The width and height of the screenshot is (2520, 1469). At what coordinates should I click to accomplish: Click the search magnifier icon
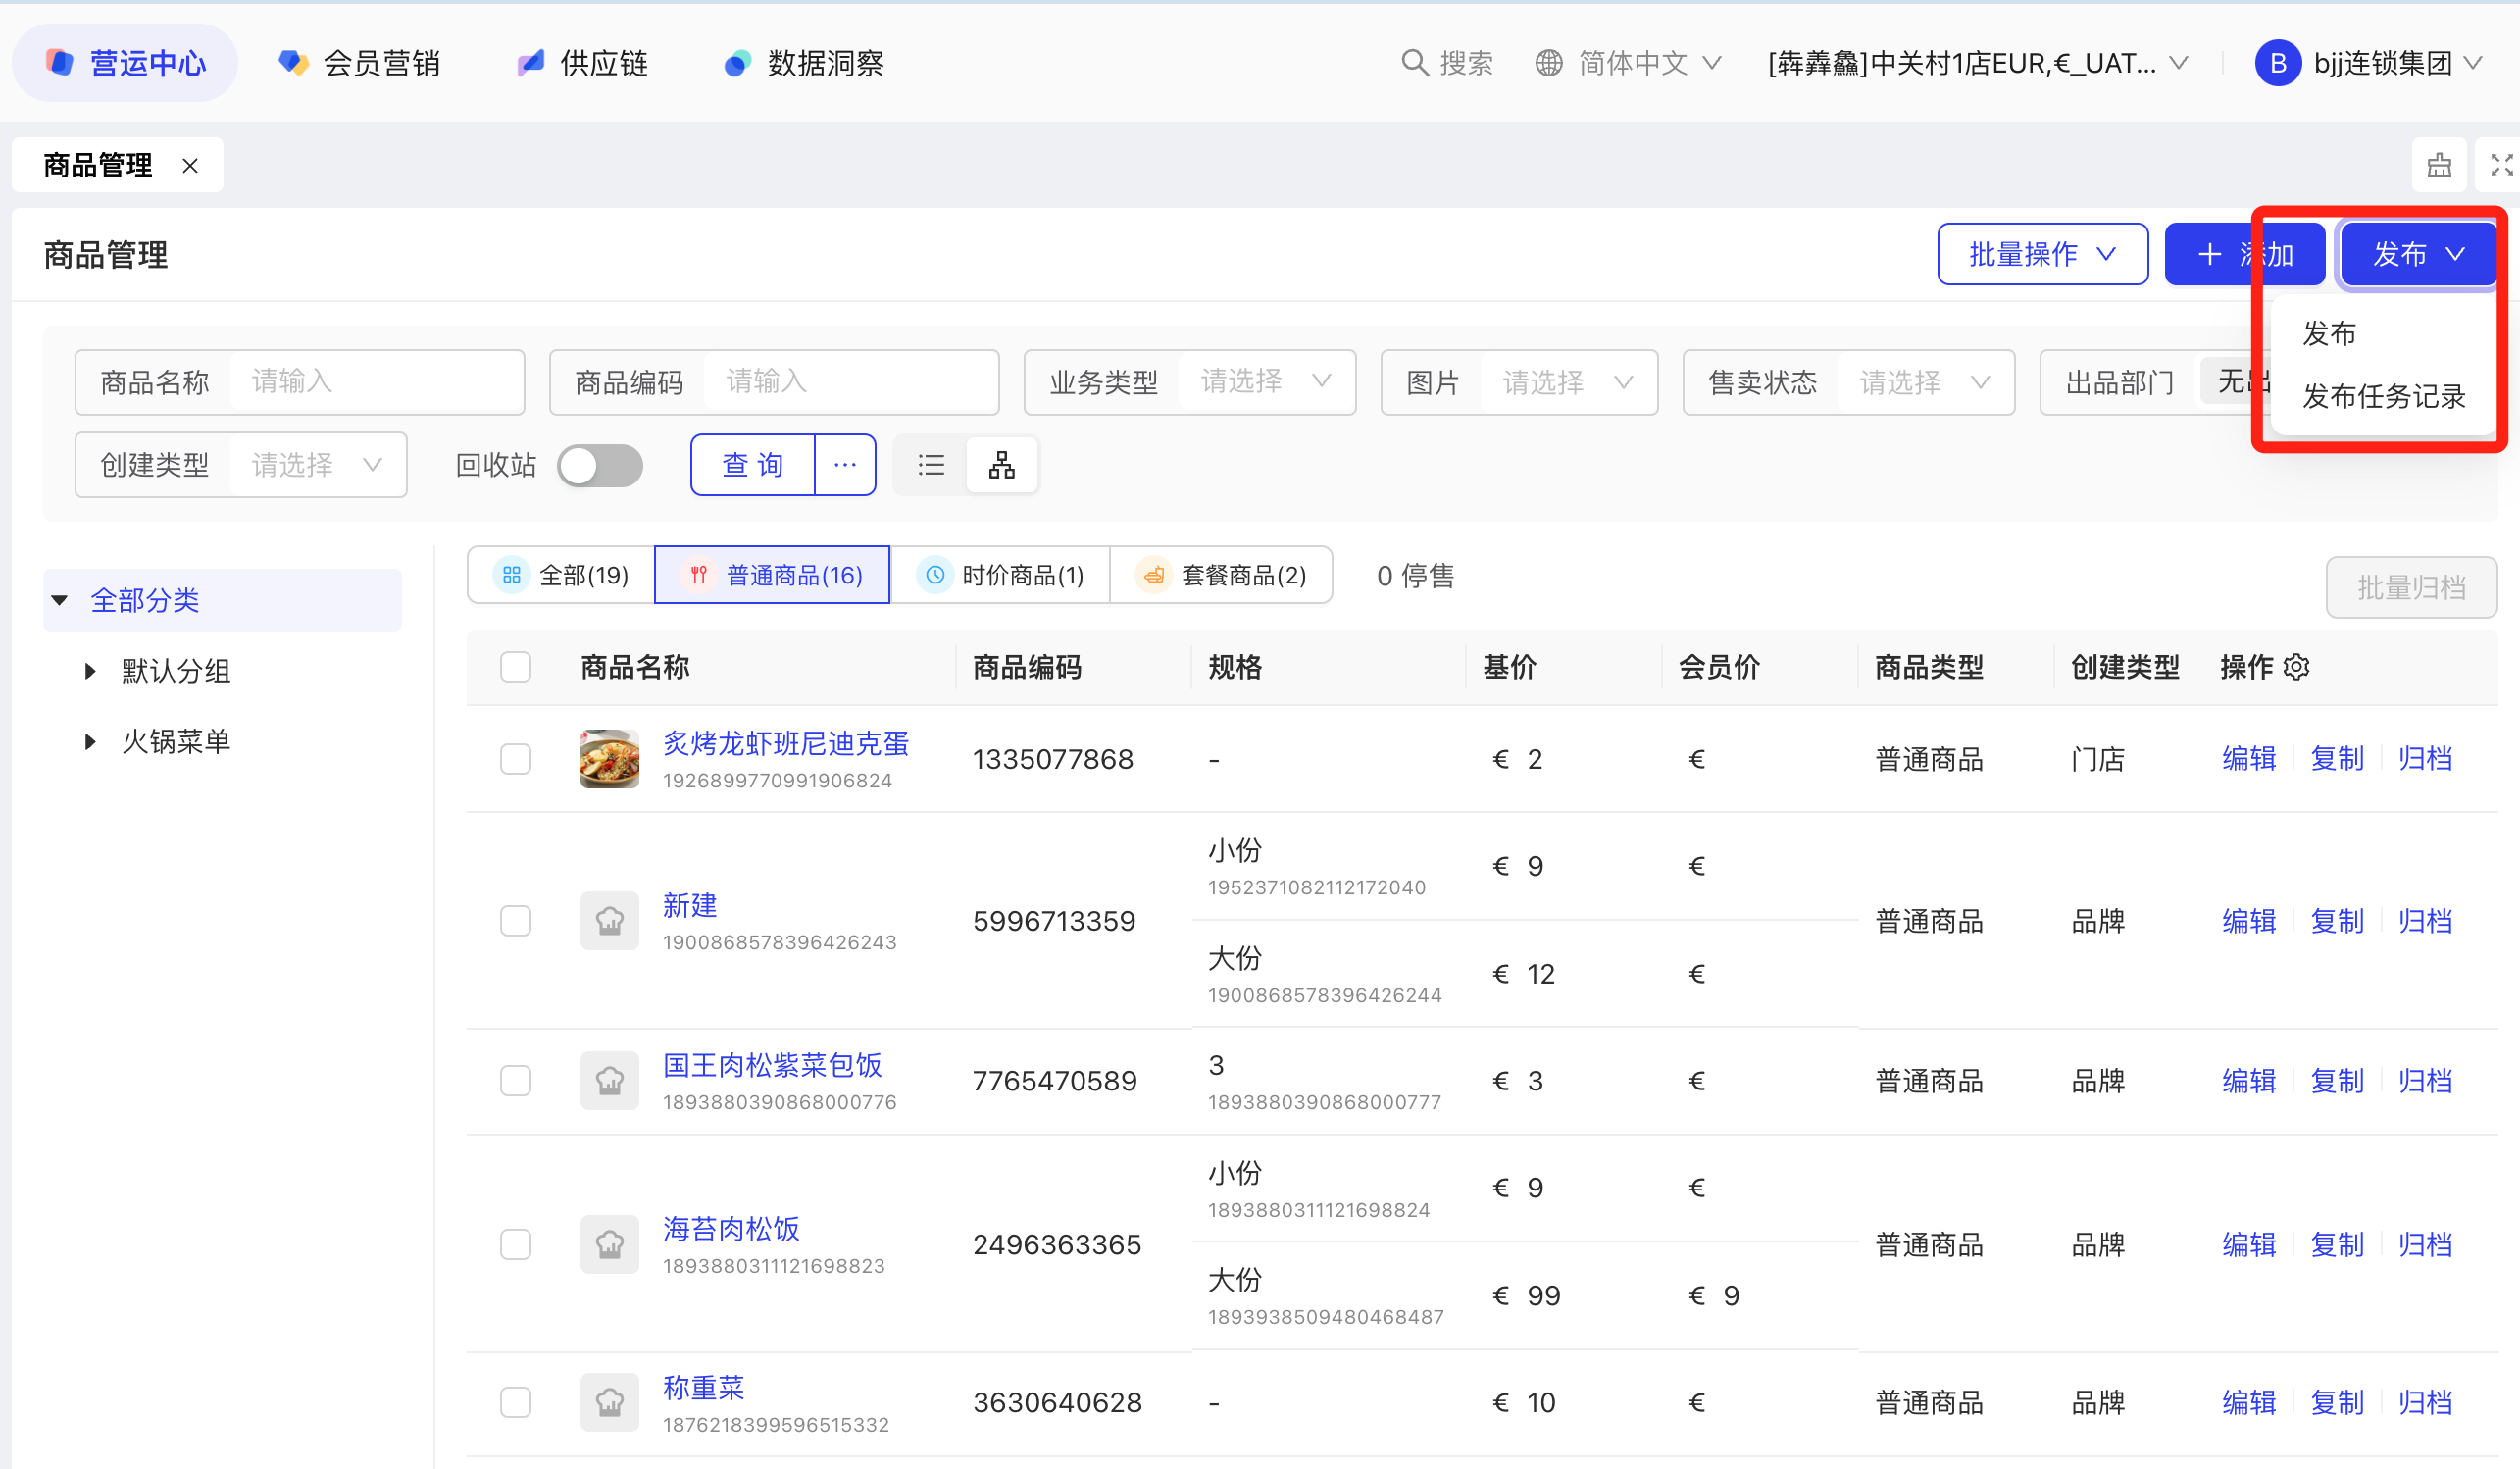tap(1413, 63)
